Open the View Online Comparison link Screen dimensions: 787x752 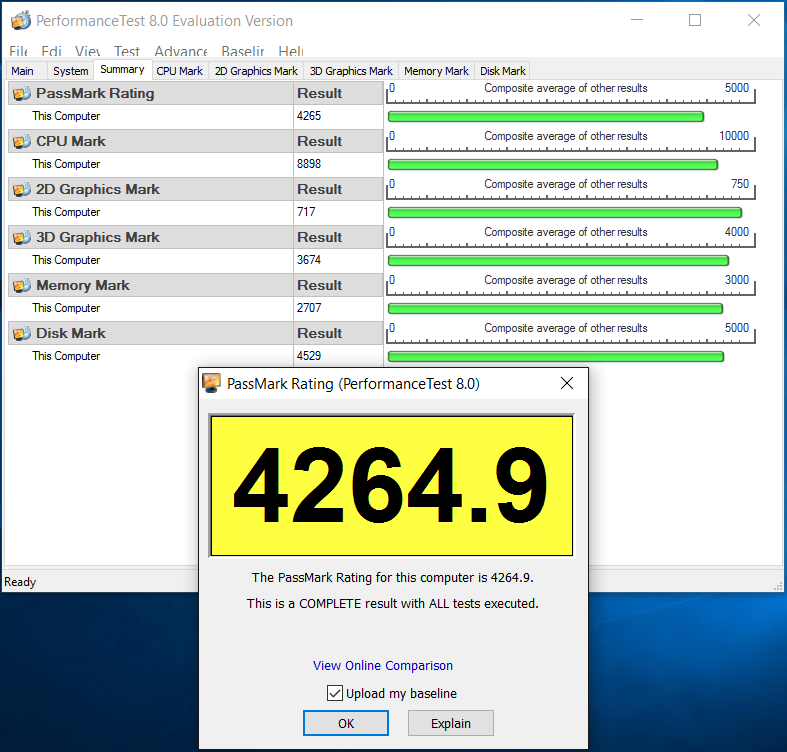coord(383,665)
